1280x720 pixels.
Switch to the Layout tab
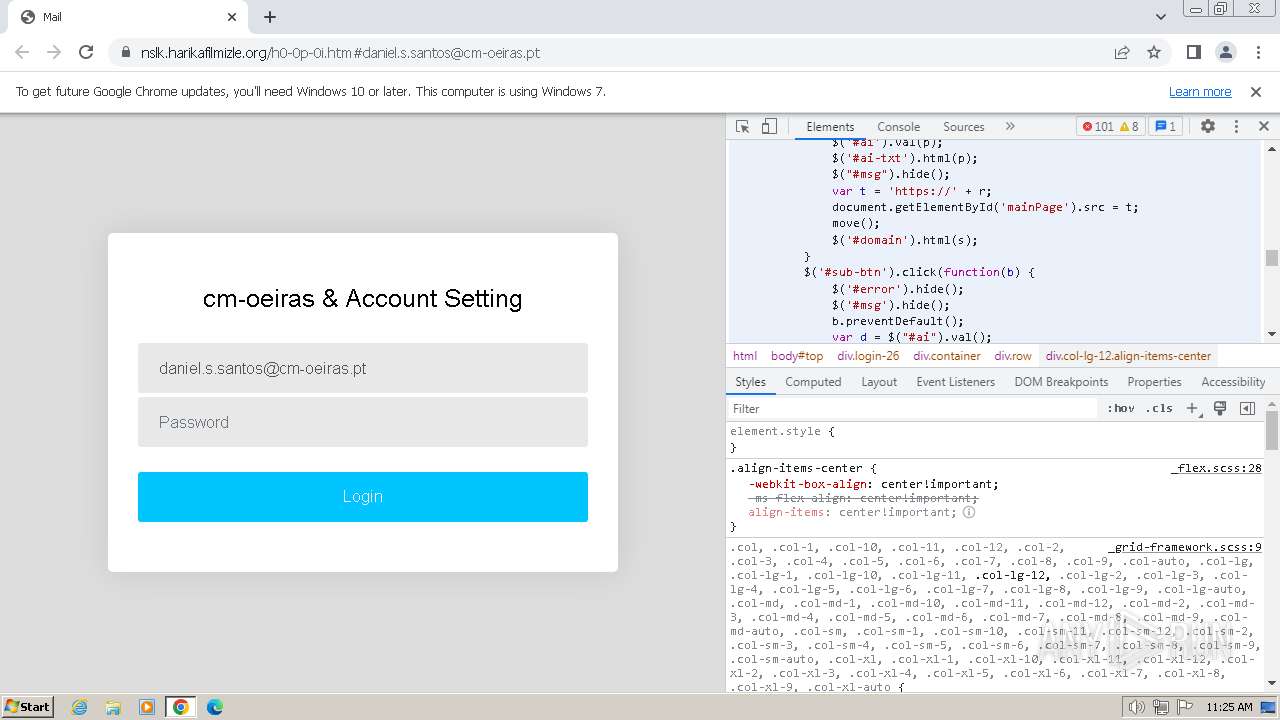(x=879, y=381)
